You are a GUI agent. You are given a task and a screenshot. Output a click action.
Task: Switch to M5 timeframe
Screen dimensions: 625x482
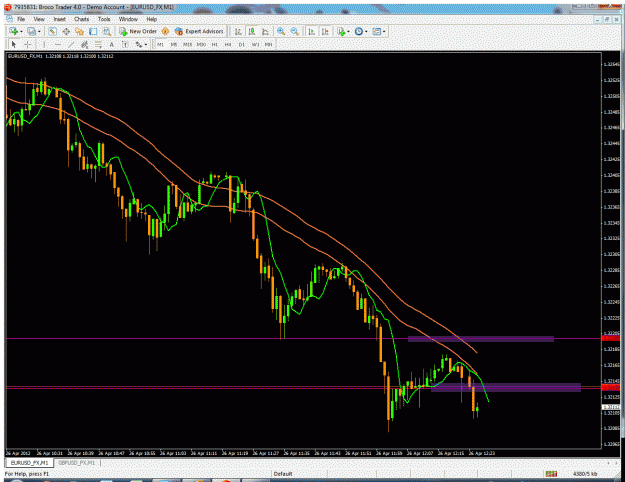[174, 45]
